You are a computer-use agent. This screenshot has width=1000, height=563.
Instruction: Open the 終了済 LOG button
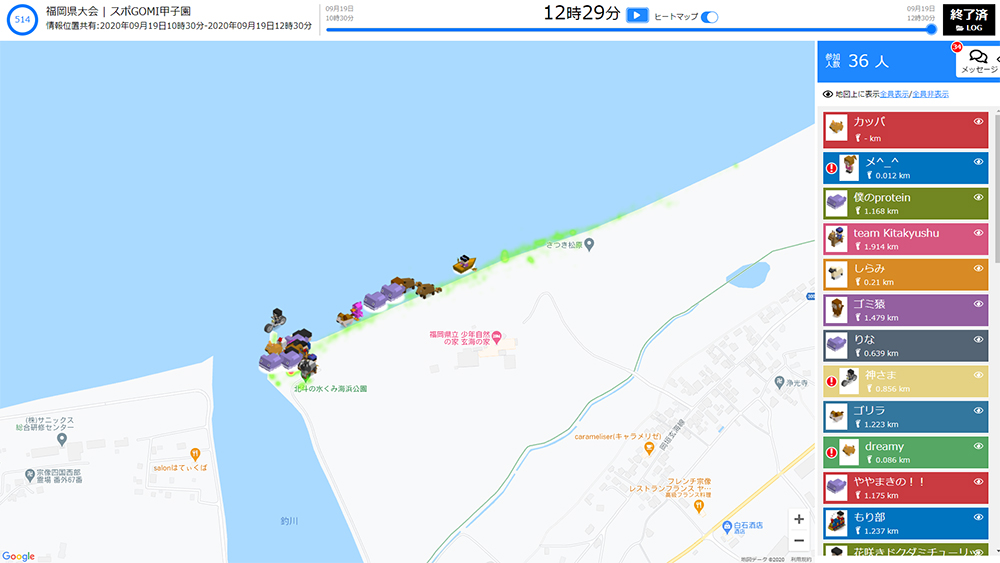point(970,19)
